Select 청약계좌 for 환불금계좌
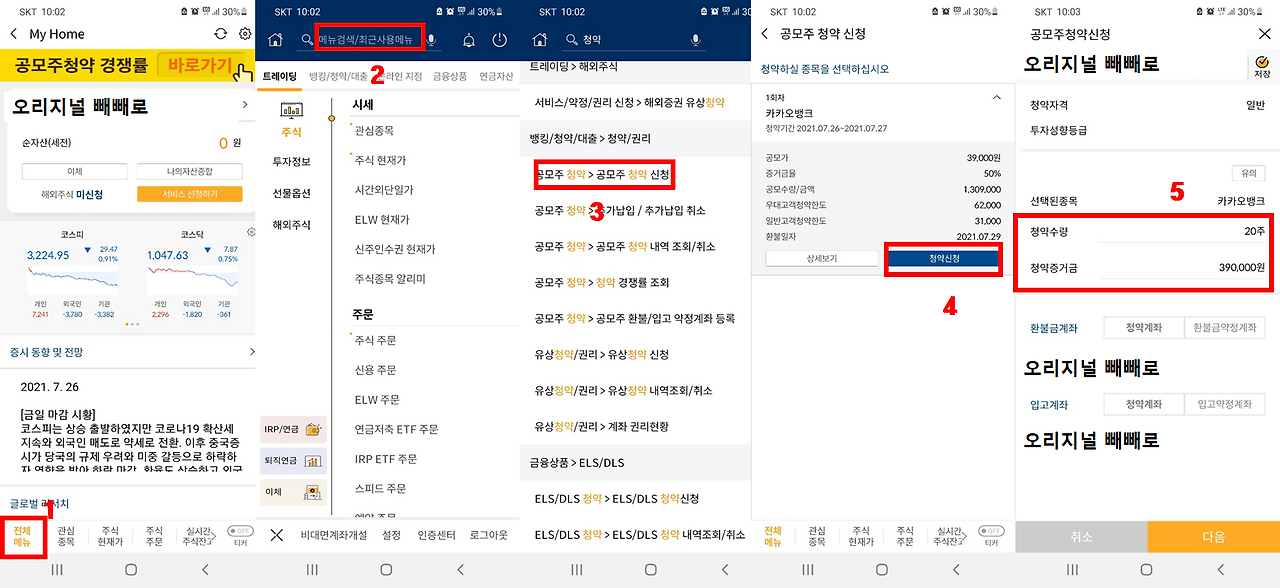Viewport: 1280px width, 588px height. (x=1143, y=328)
